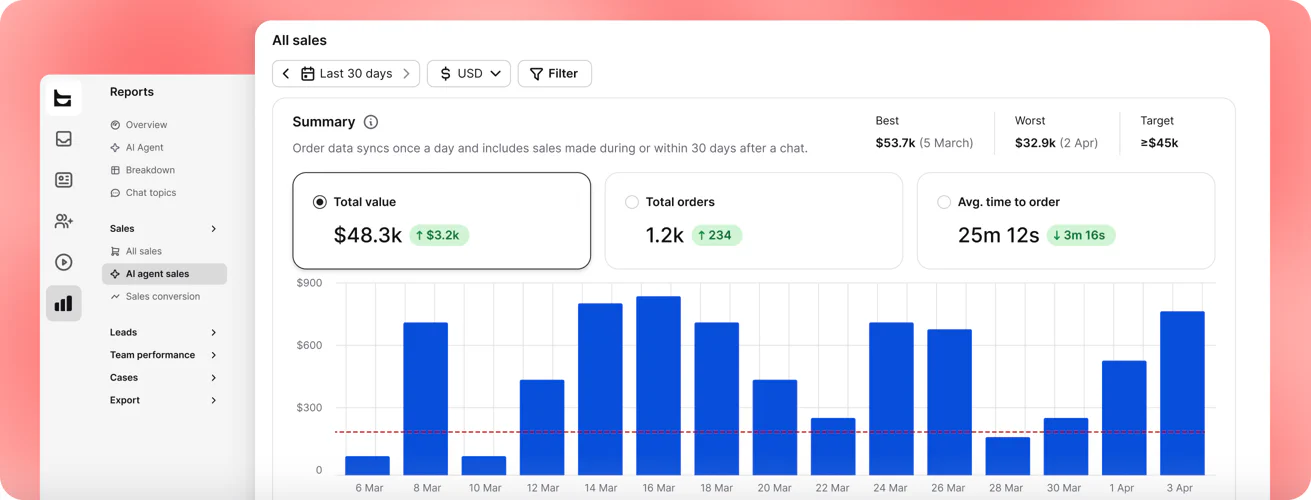Collapse the Sales section
The image size is (1311, 500).
click(214, 229)
